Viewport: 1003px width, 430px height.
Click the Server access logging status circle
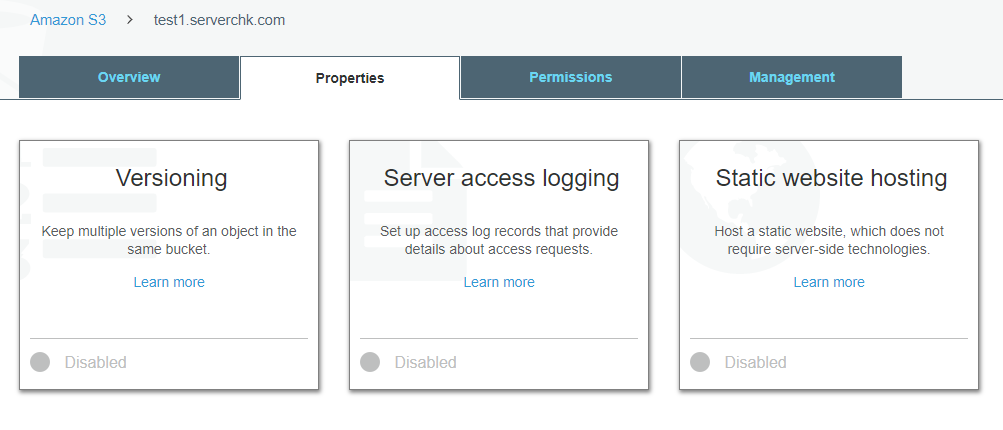(370, 362)
